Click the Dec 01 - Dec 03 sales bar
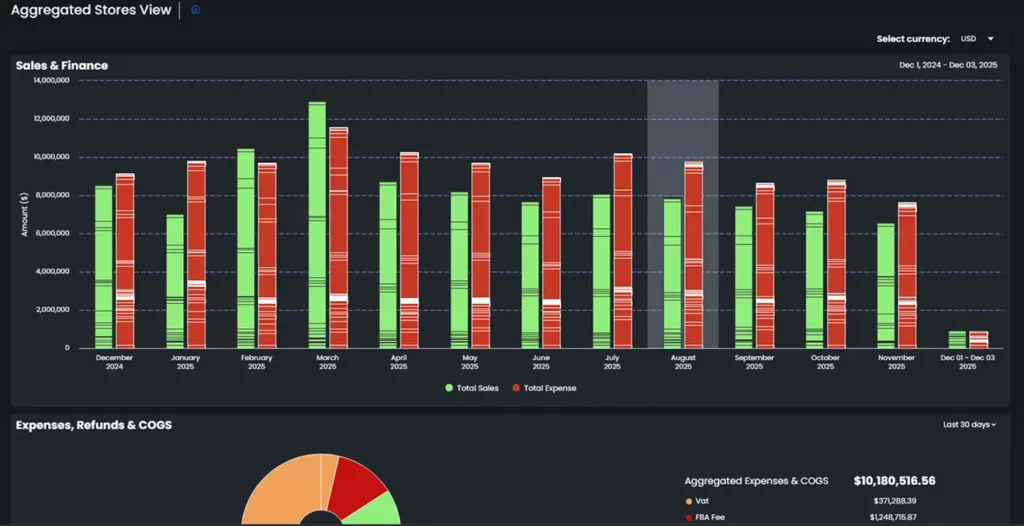 957,340
